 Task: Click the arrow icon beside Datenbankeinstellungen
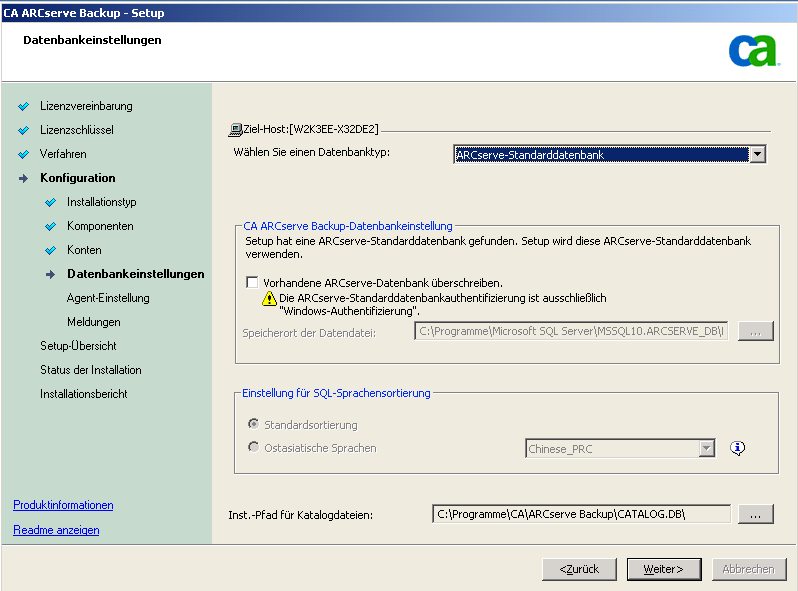pos(50,274)
